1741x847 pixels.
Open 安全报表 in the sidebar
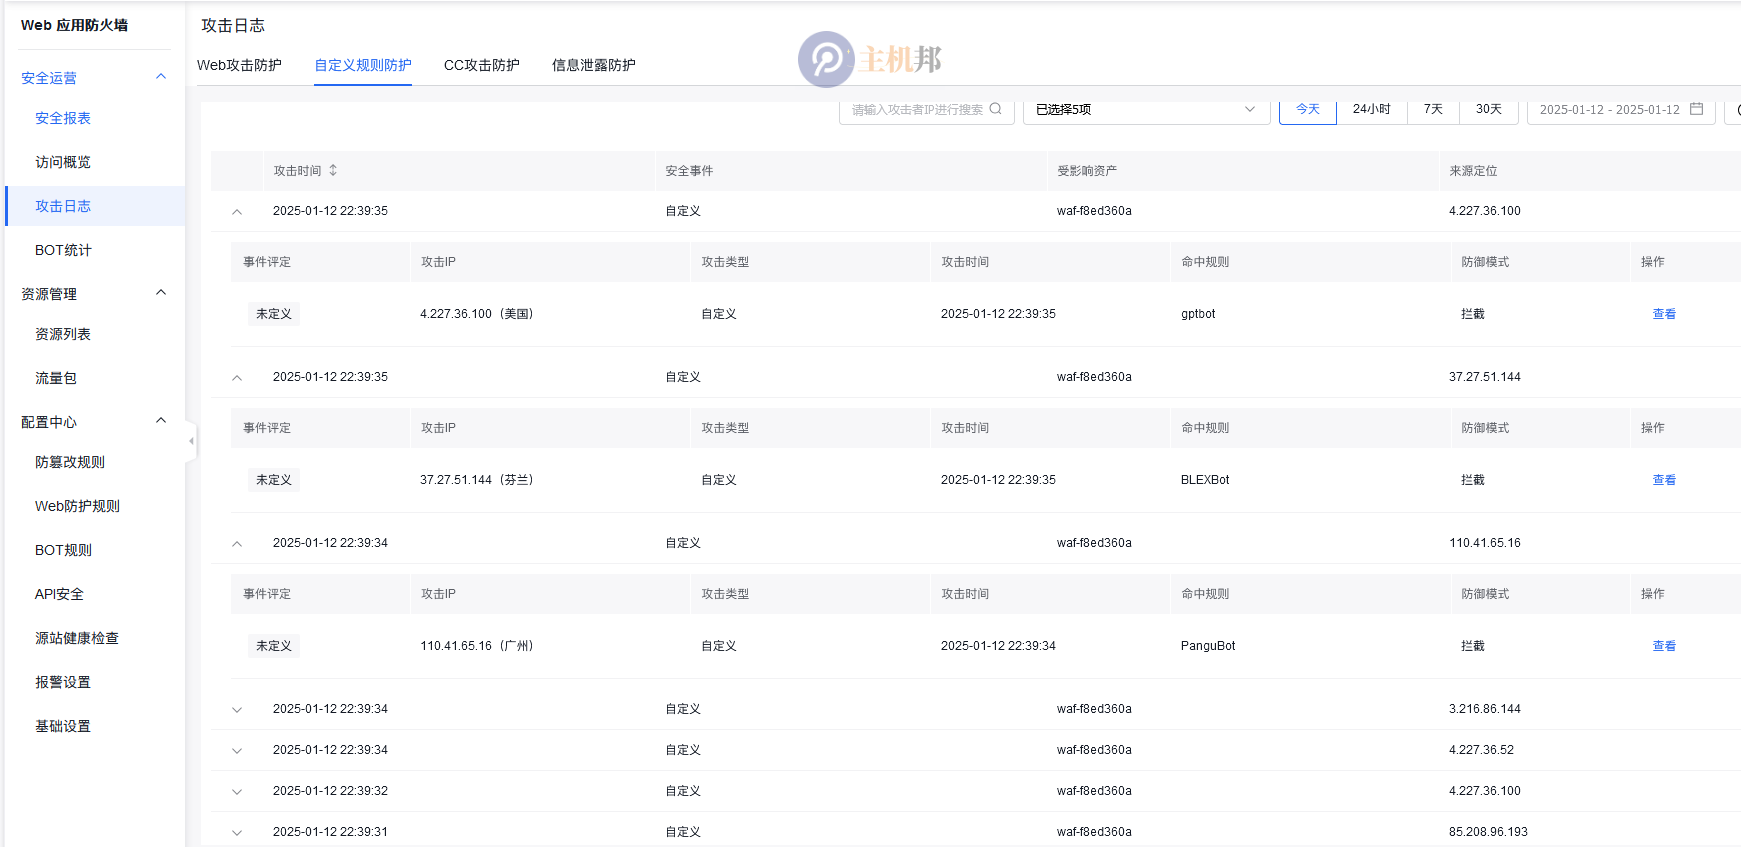tap(63, 118)
